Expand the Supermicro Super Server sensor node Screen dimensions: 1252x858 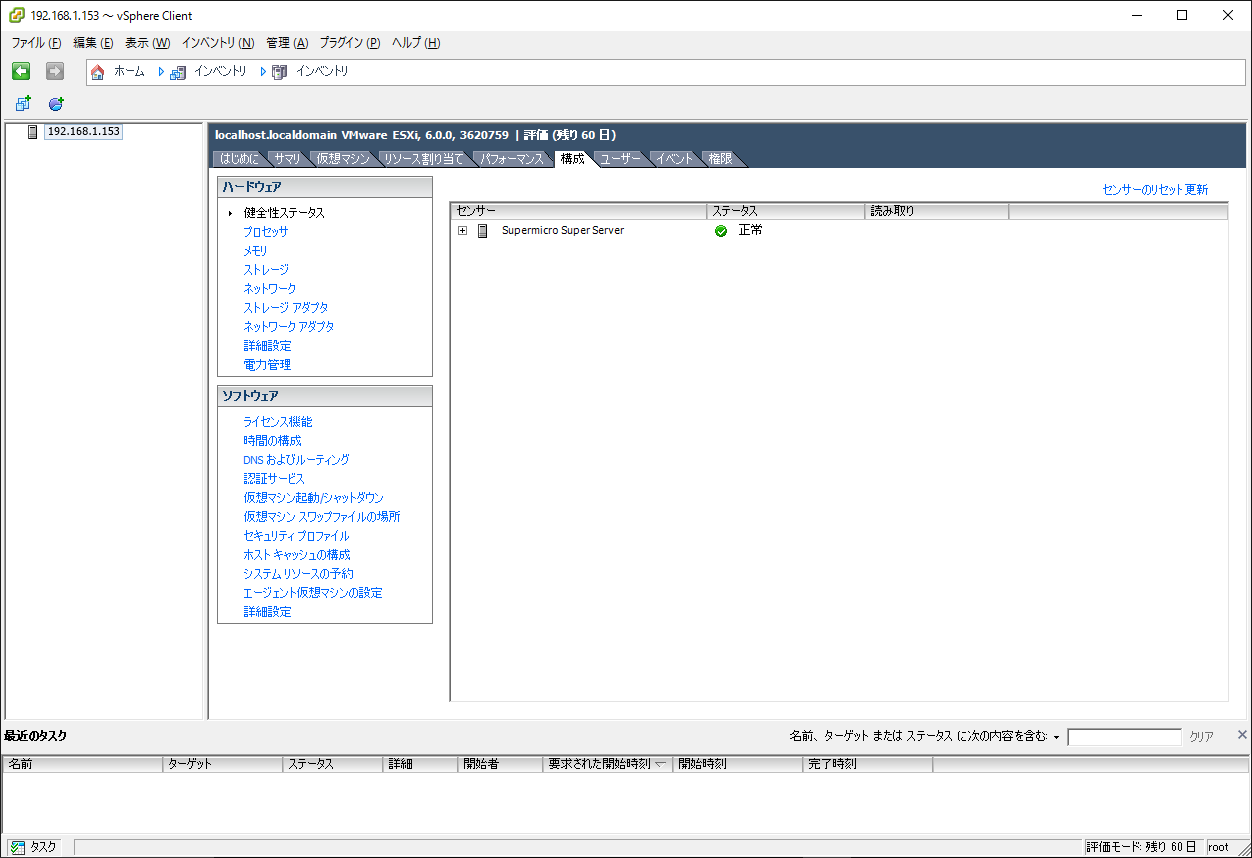[462, 231]
